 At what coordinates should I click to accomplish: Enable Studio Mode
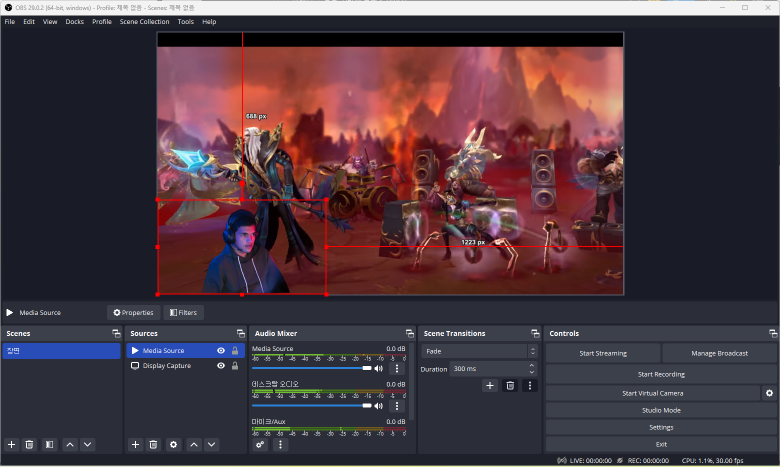coord(661,410)
